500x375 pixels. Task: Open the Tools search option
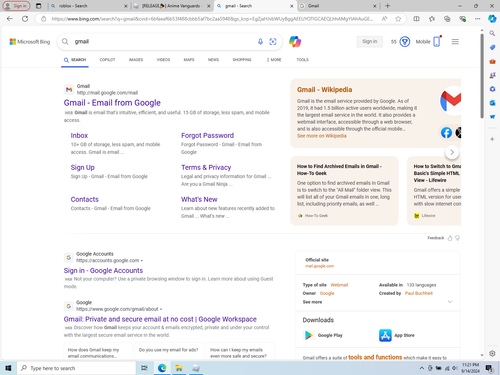pos(303,60)
